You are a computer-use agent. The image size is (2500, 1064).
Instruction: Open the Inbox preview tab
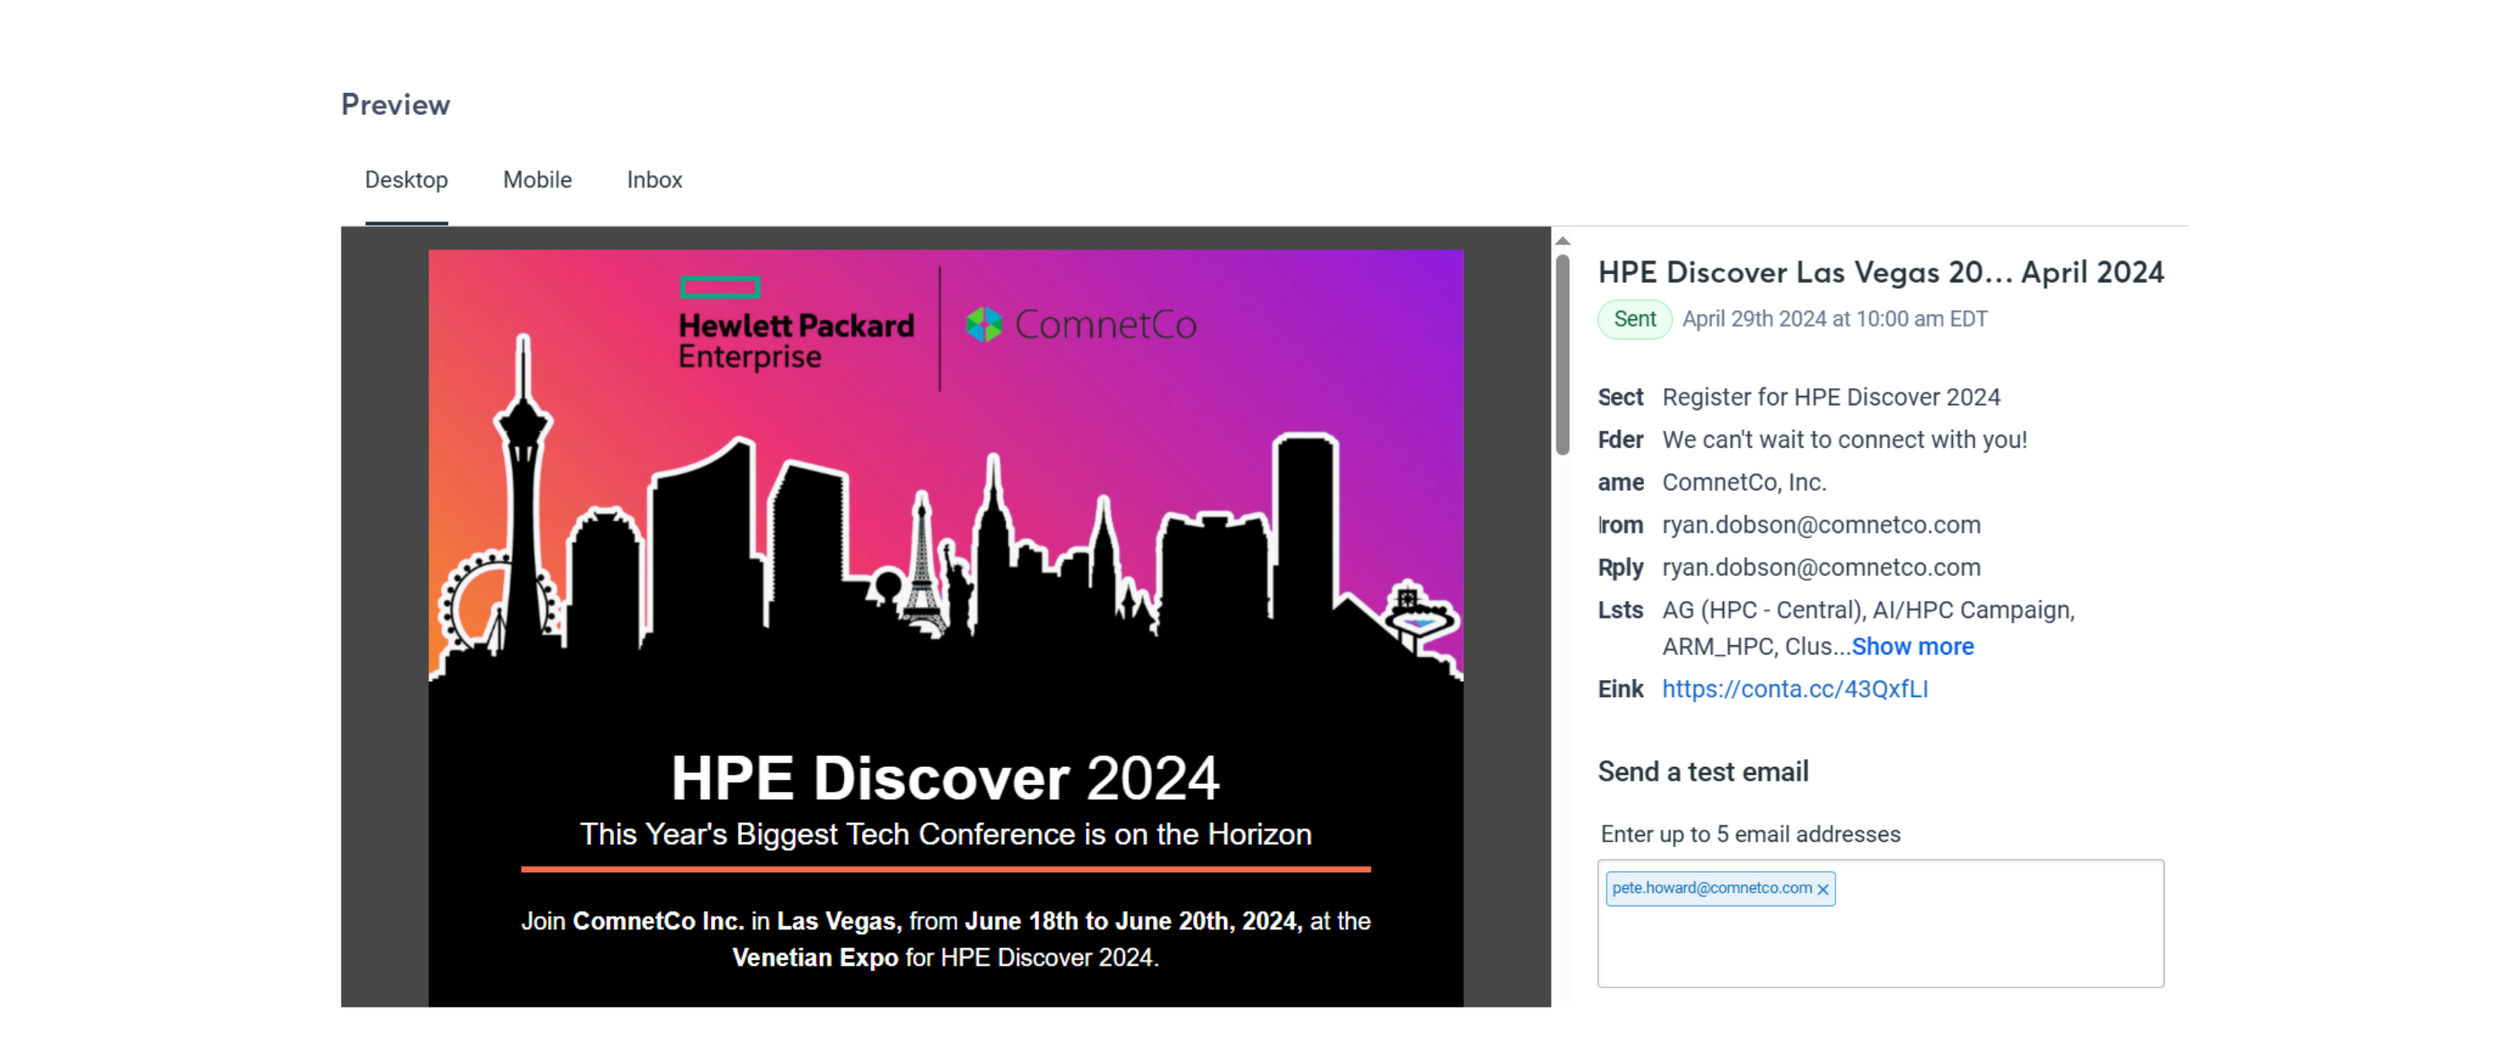click(654, 180)
